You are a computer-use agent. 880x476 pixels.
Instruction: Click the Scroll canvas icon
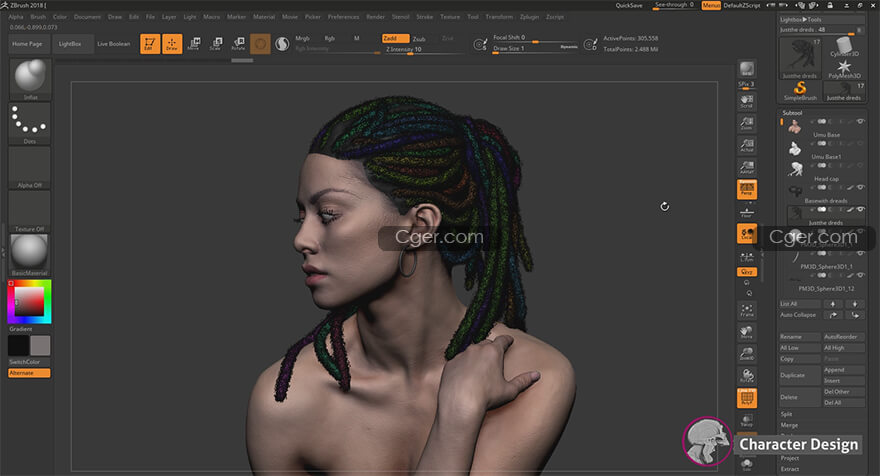click(x=747, y=101)
